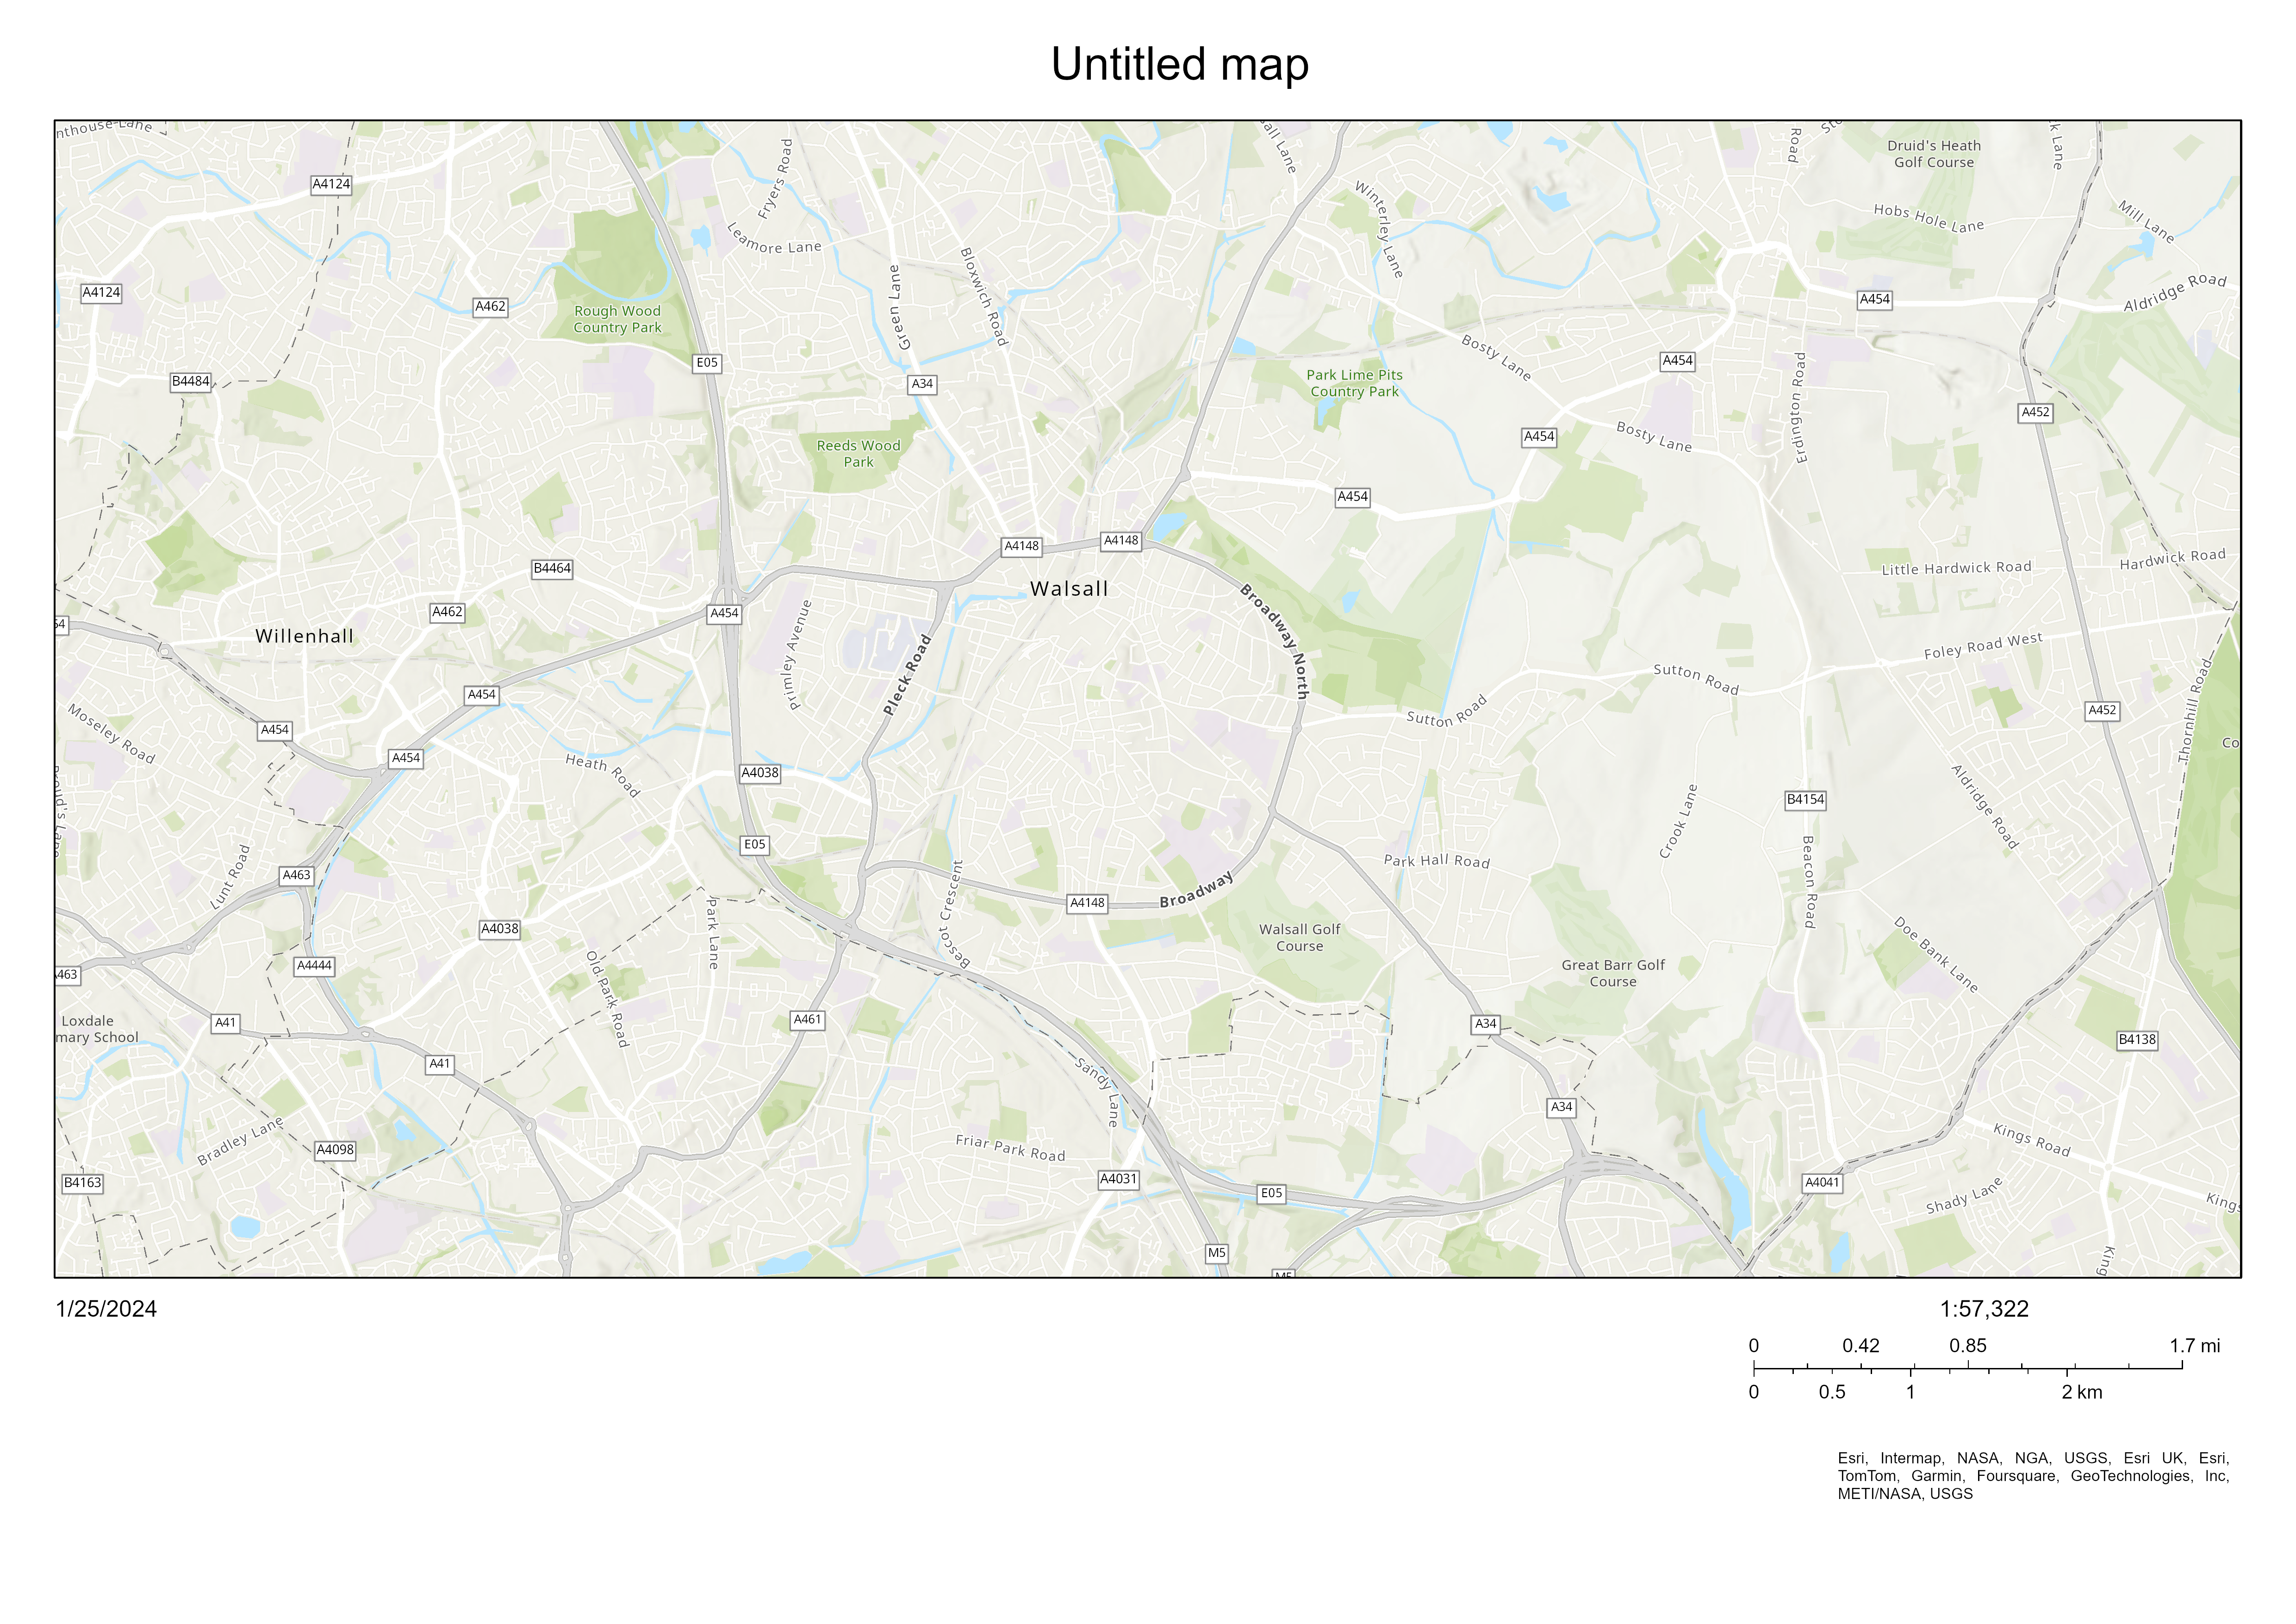2296x1624 pixels.
Task: Select the A4038 shield near Heath Road
Action: click(760, 773)
